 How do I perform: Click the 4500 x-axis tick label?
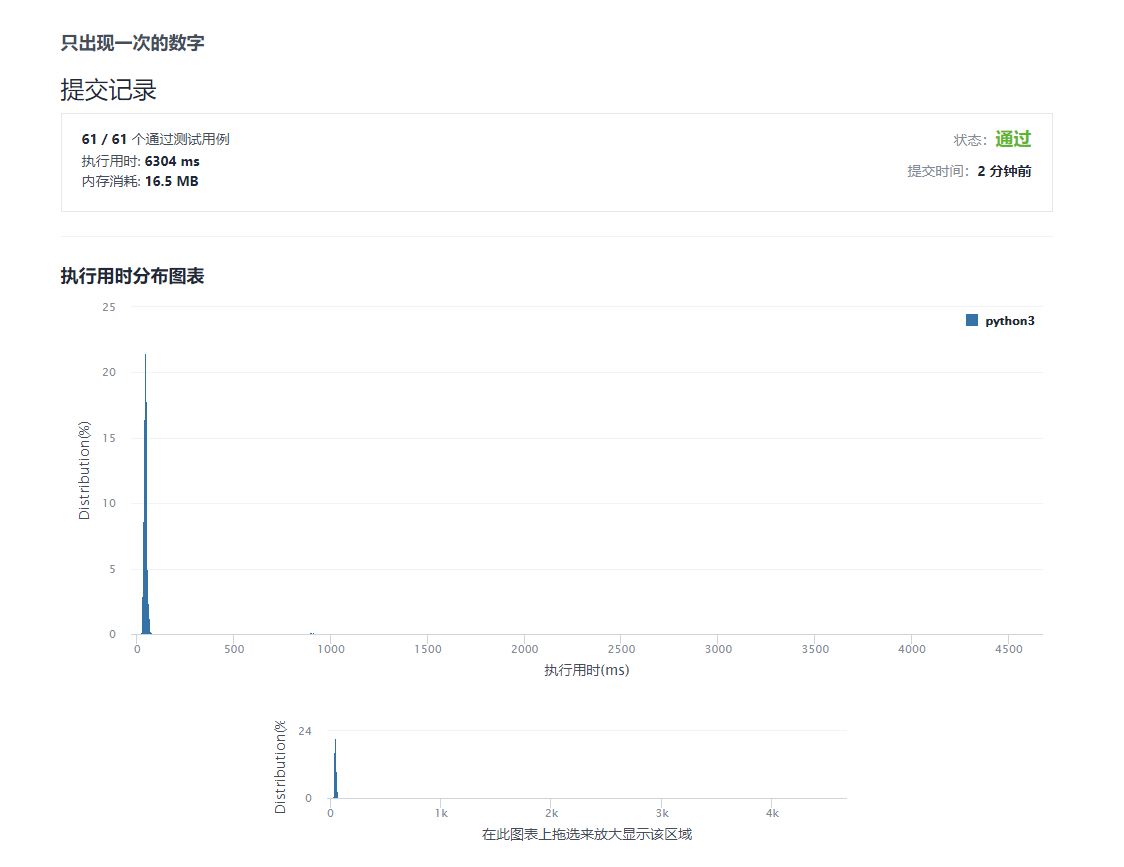tap(1009, 649)
